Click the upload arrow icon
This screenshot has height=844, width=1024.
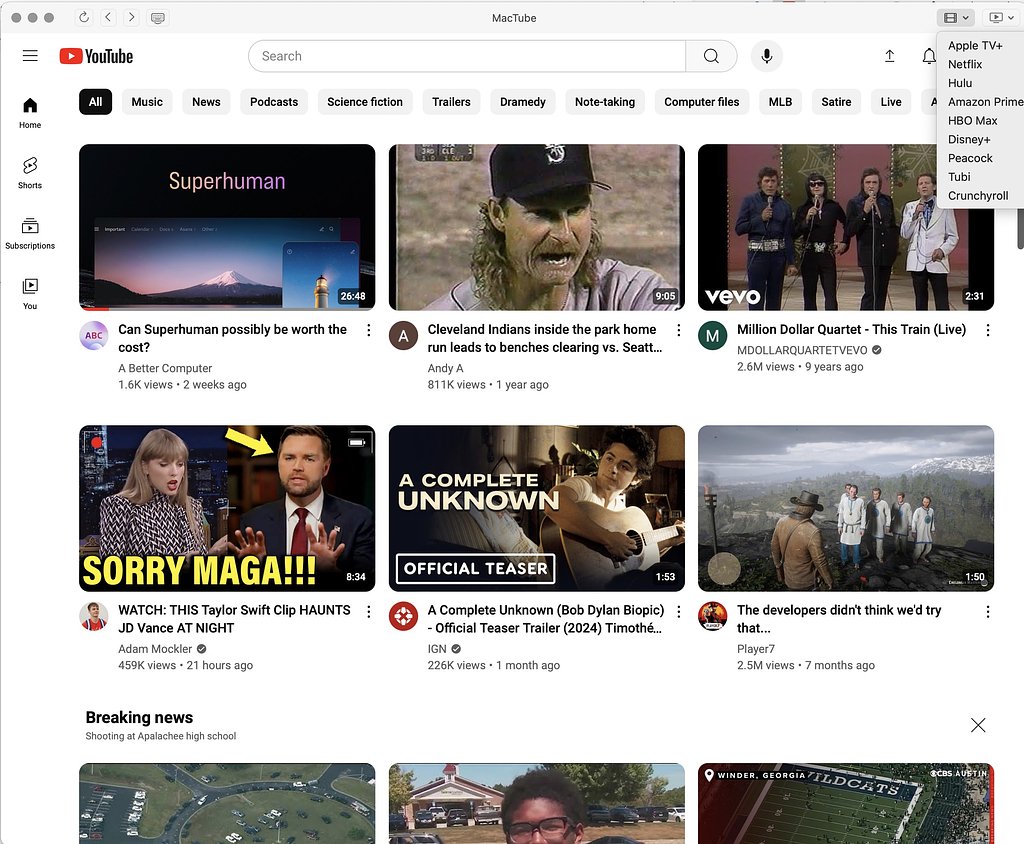tap(889, 56)
